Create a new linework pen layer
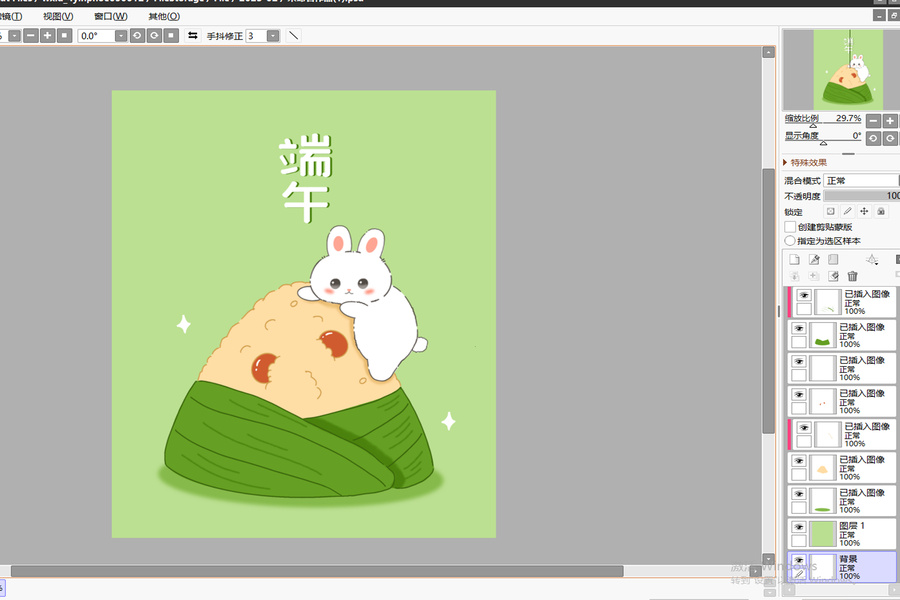This screenshot has width=900, height=600. click(x=814, y=260)
